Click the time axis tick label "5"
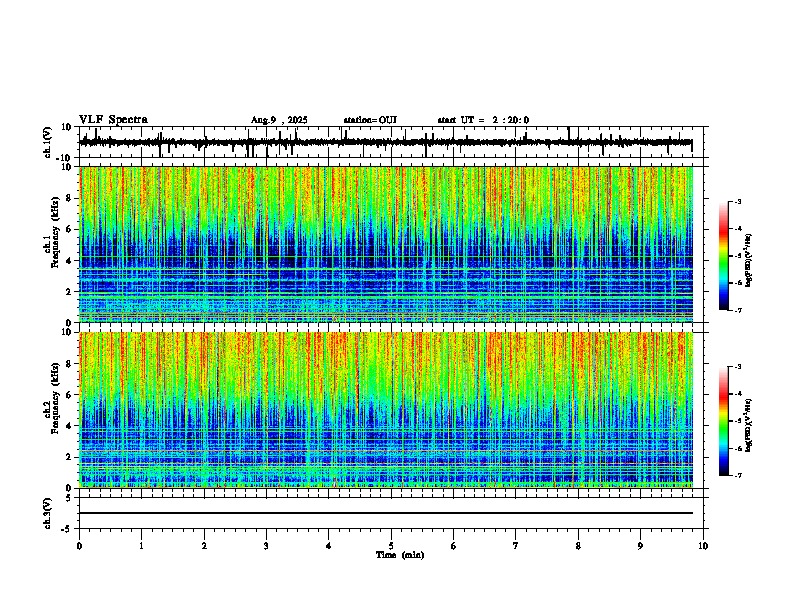Viewport: 792px width, 612px height. pos(391,546)
